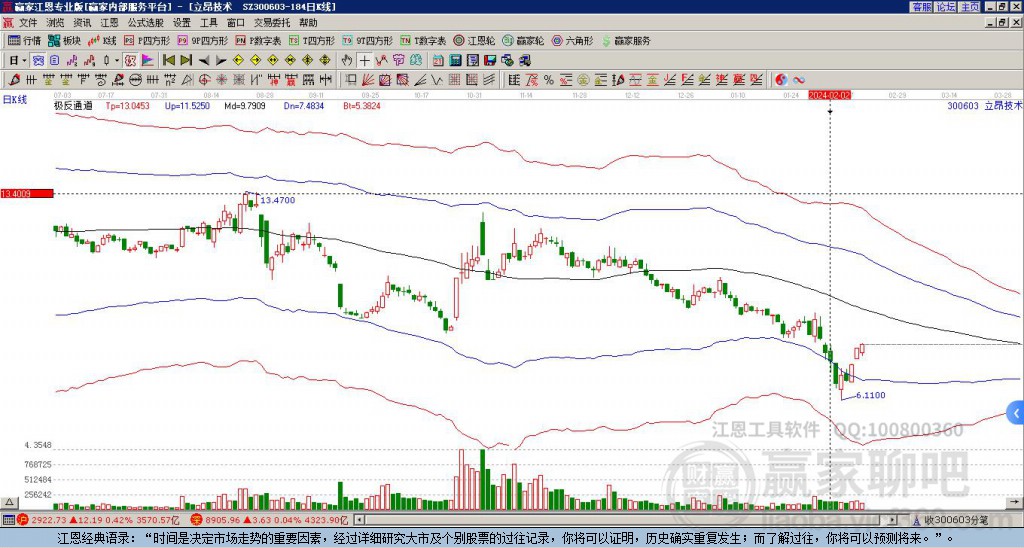1024x548 pixels.
Task: Click the 300603 立昂技术 stock label
Action: click(985, 105)
